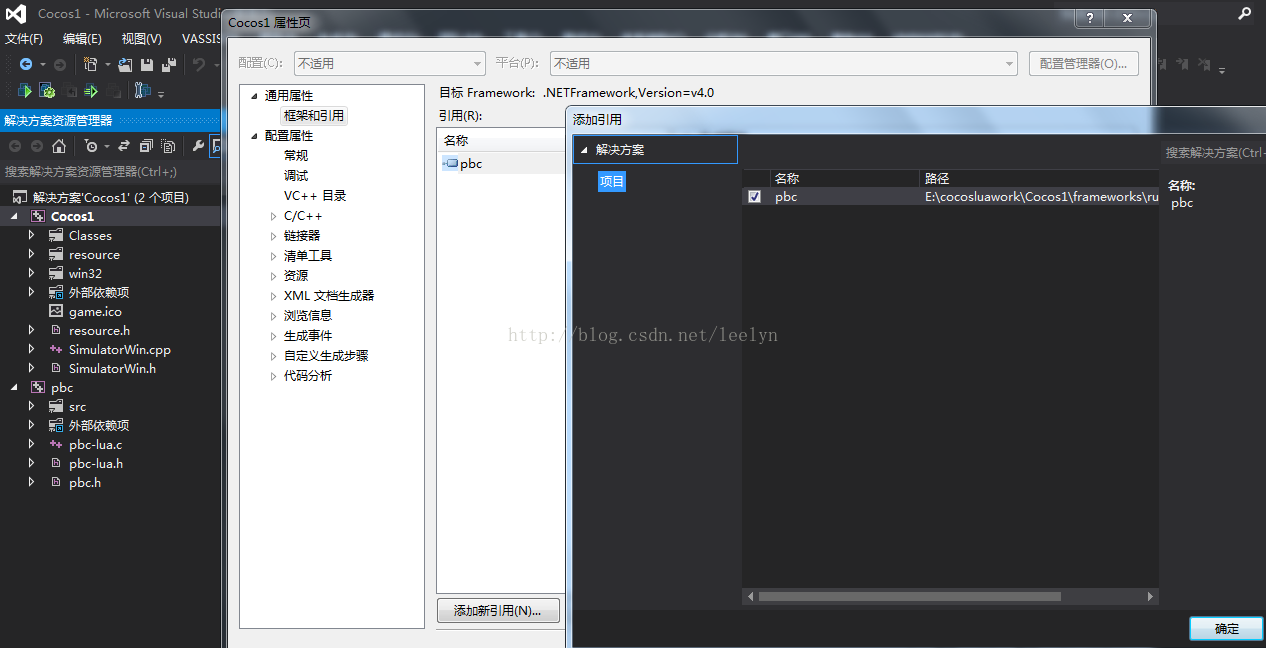Open the new project dropdown arrow
This screenshot has width=1266, height=648.
107,65
